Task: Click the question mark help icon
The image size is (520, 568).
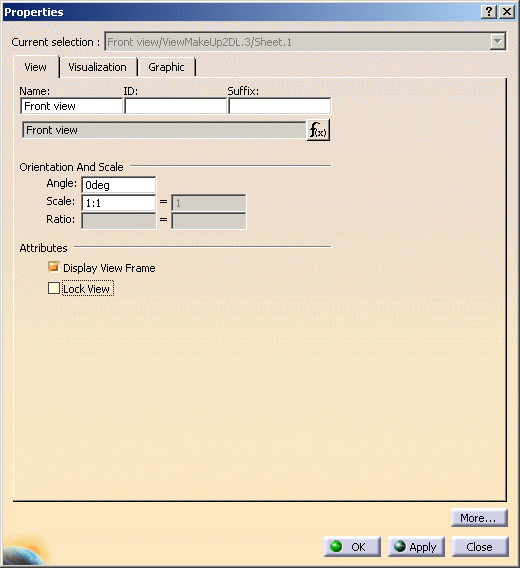Action: click(489, 12)
